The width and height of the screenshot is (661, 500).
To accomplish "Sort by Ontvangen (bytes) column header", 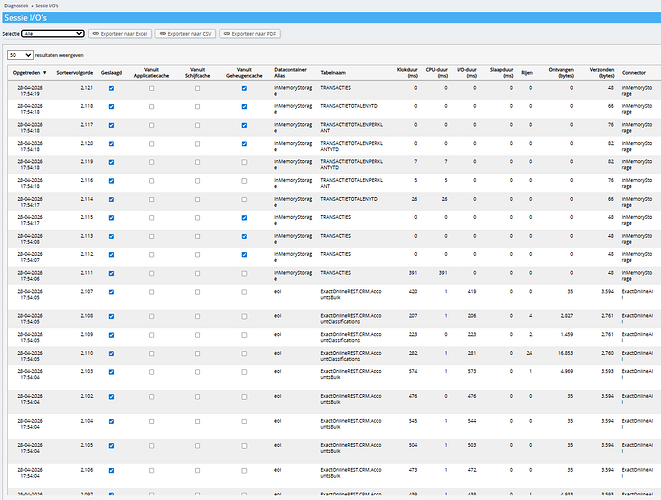I will (x=561, y=73).
